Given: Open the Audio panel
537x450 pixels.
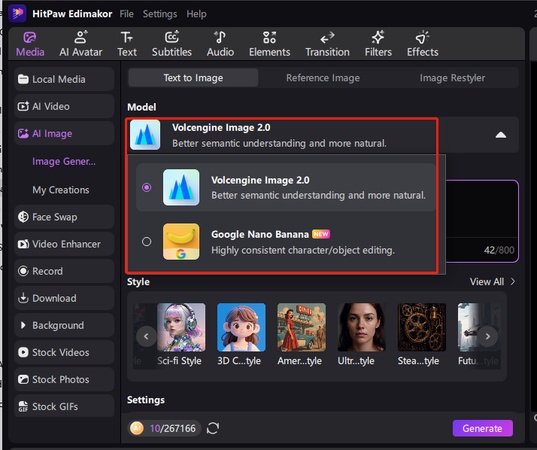Looking at the screenshot, I should [x=220, y=44].
